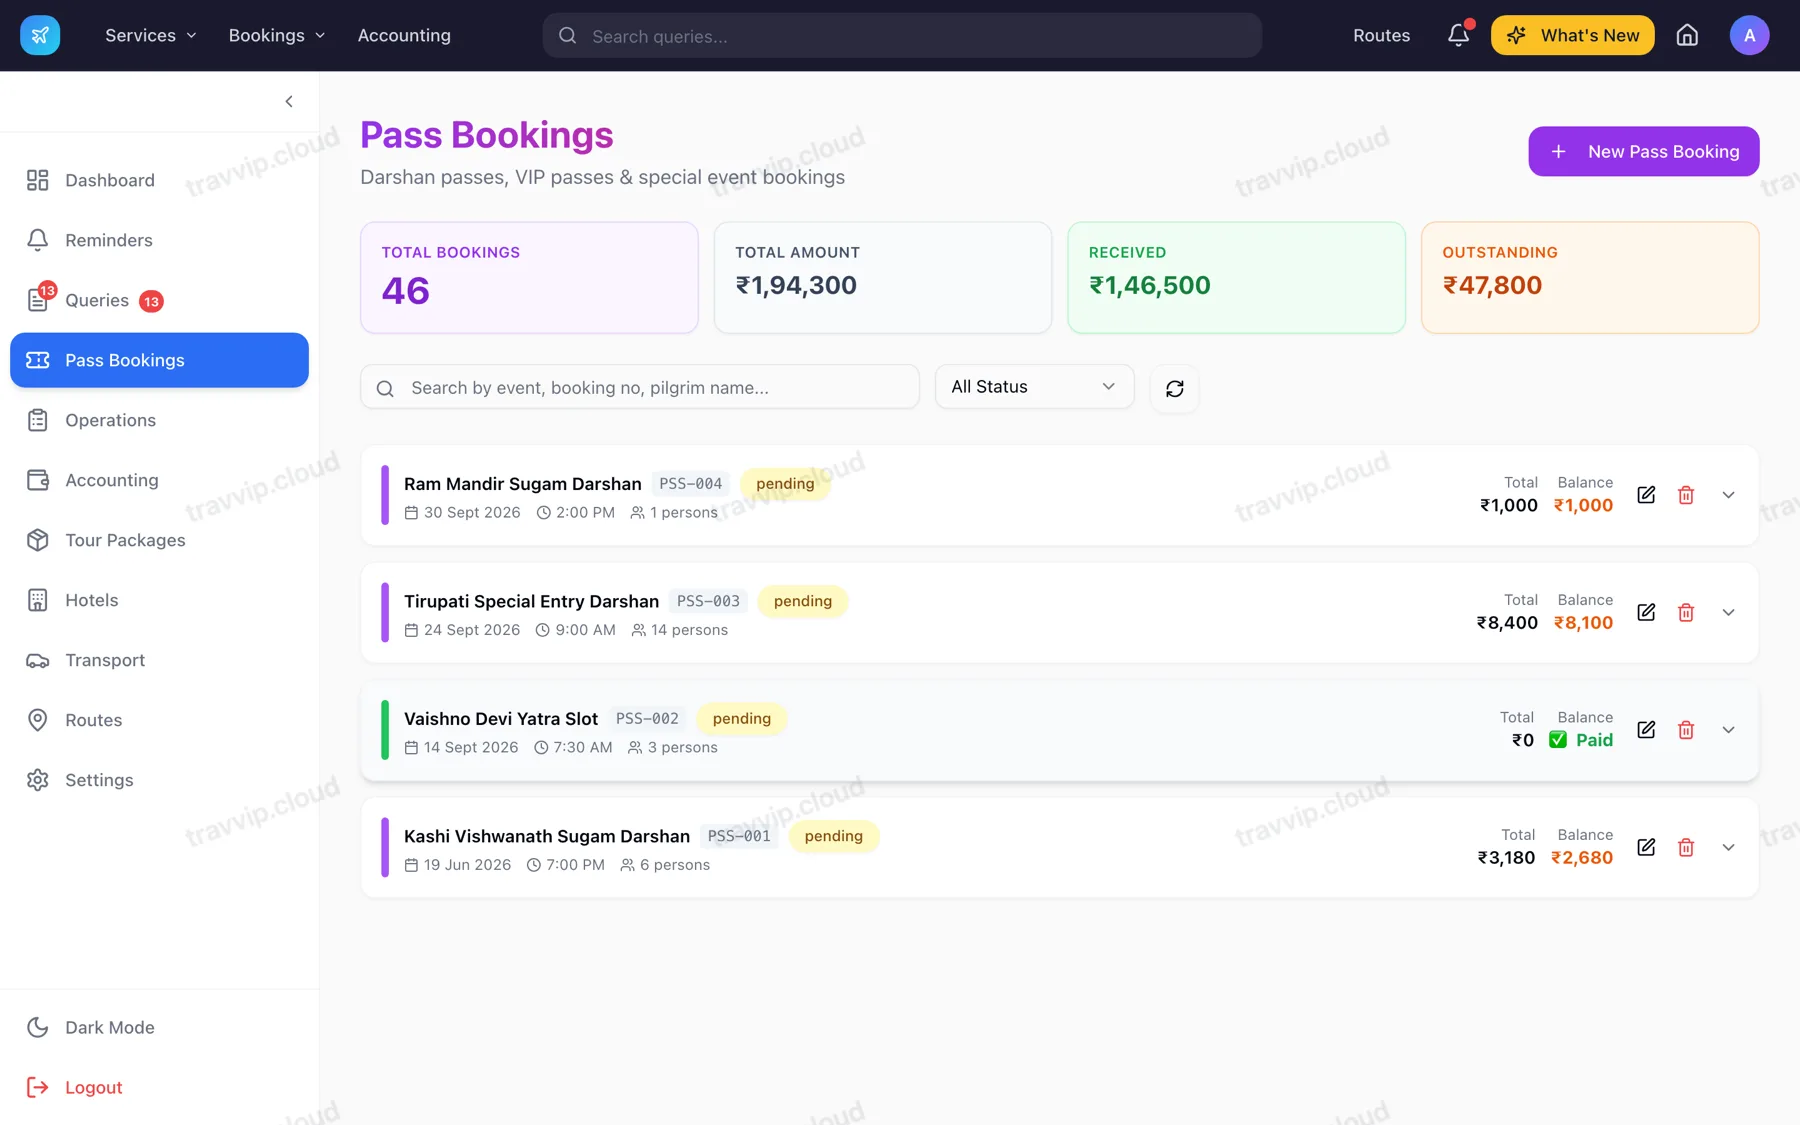Image resolution: width=1800 pixels, height=1125 pixels.
Task: Open the Queries sidebar label
Action: pyautogui.click(x=97, y=300)
